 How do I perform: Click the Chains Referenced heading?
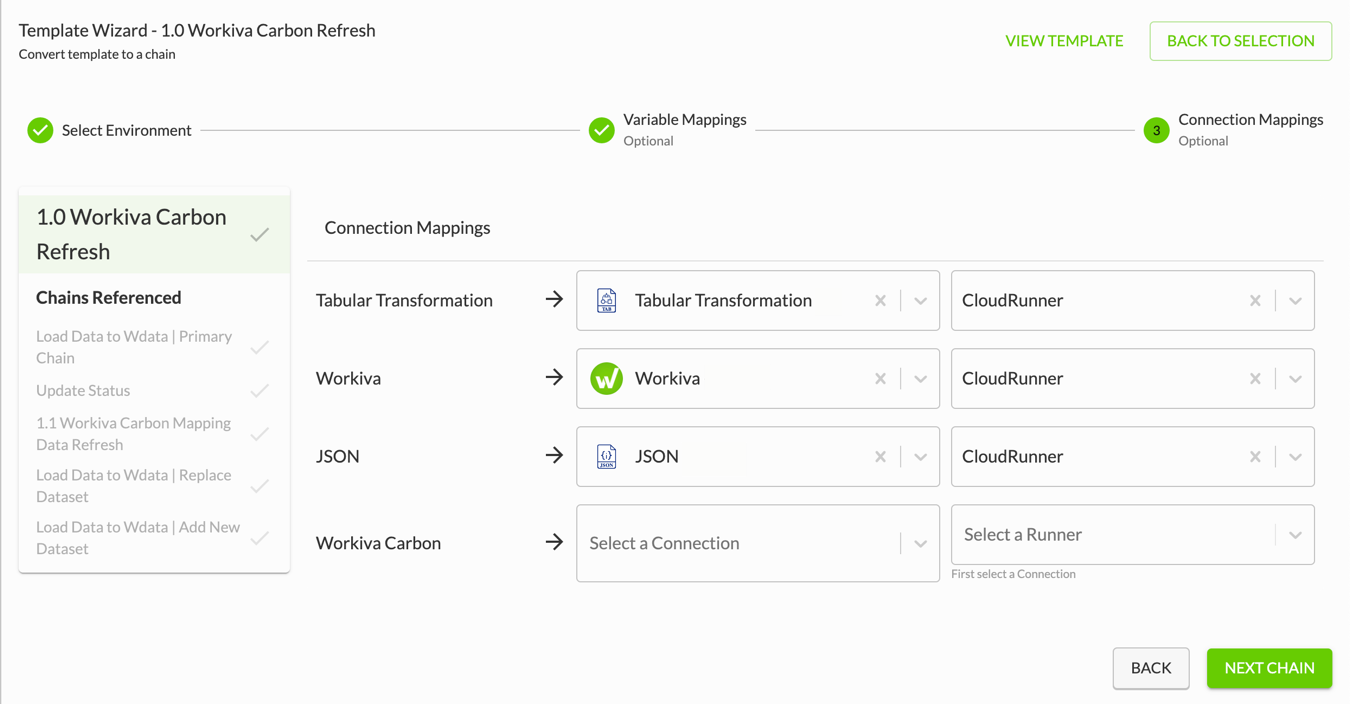tap(108, 297)
